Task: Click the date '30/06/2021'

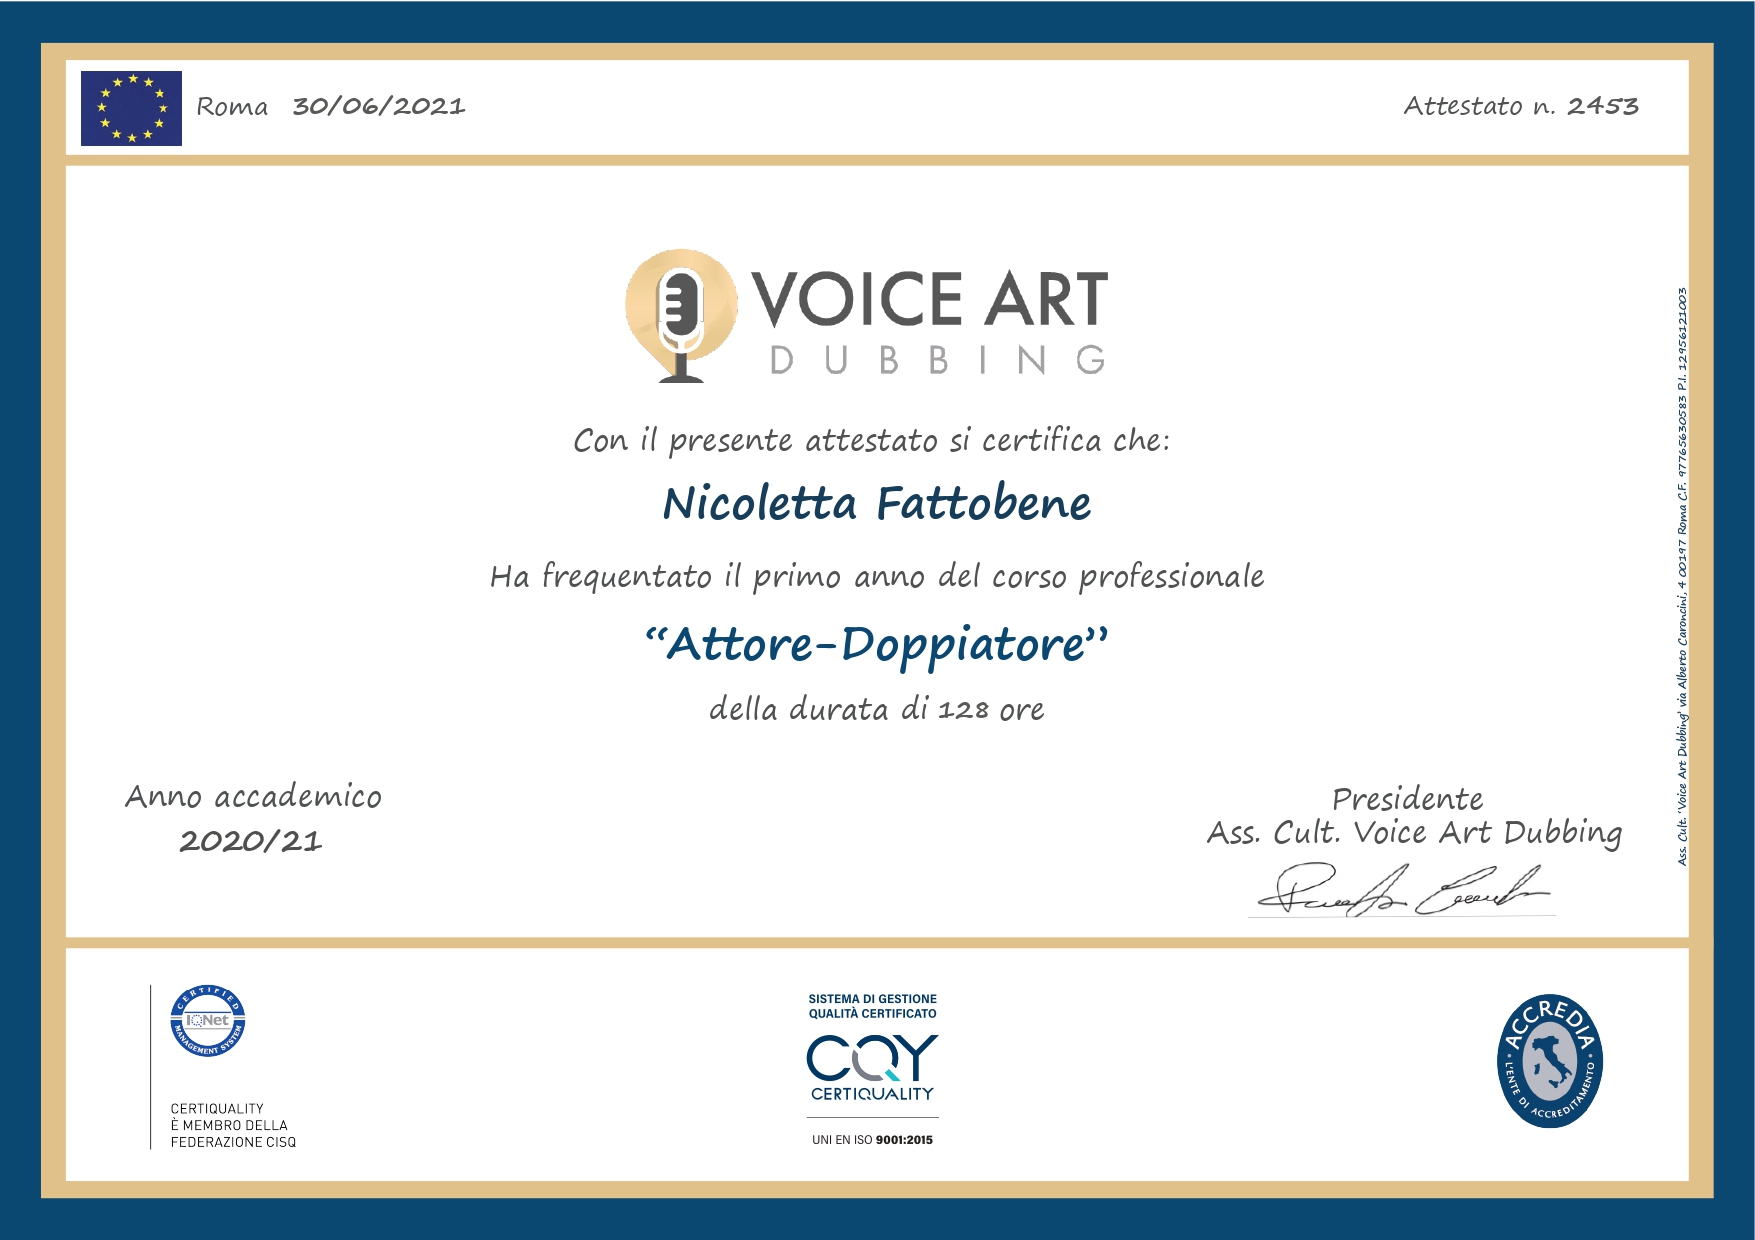Action: coord(379,106)
